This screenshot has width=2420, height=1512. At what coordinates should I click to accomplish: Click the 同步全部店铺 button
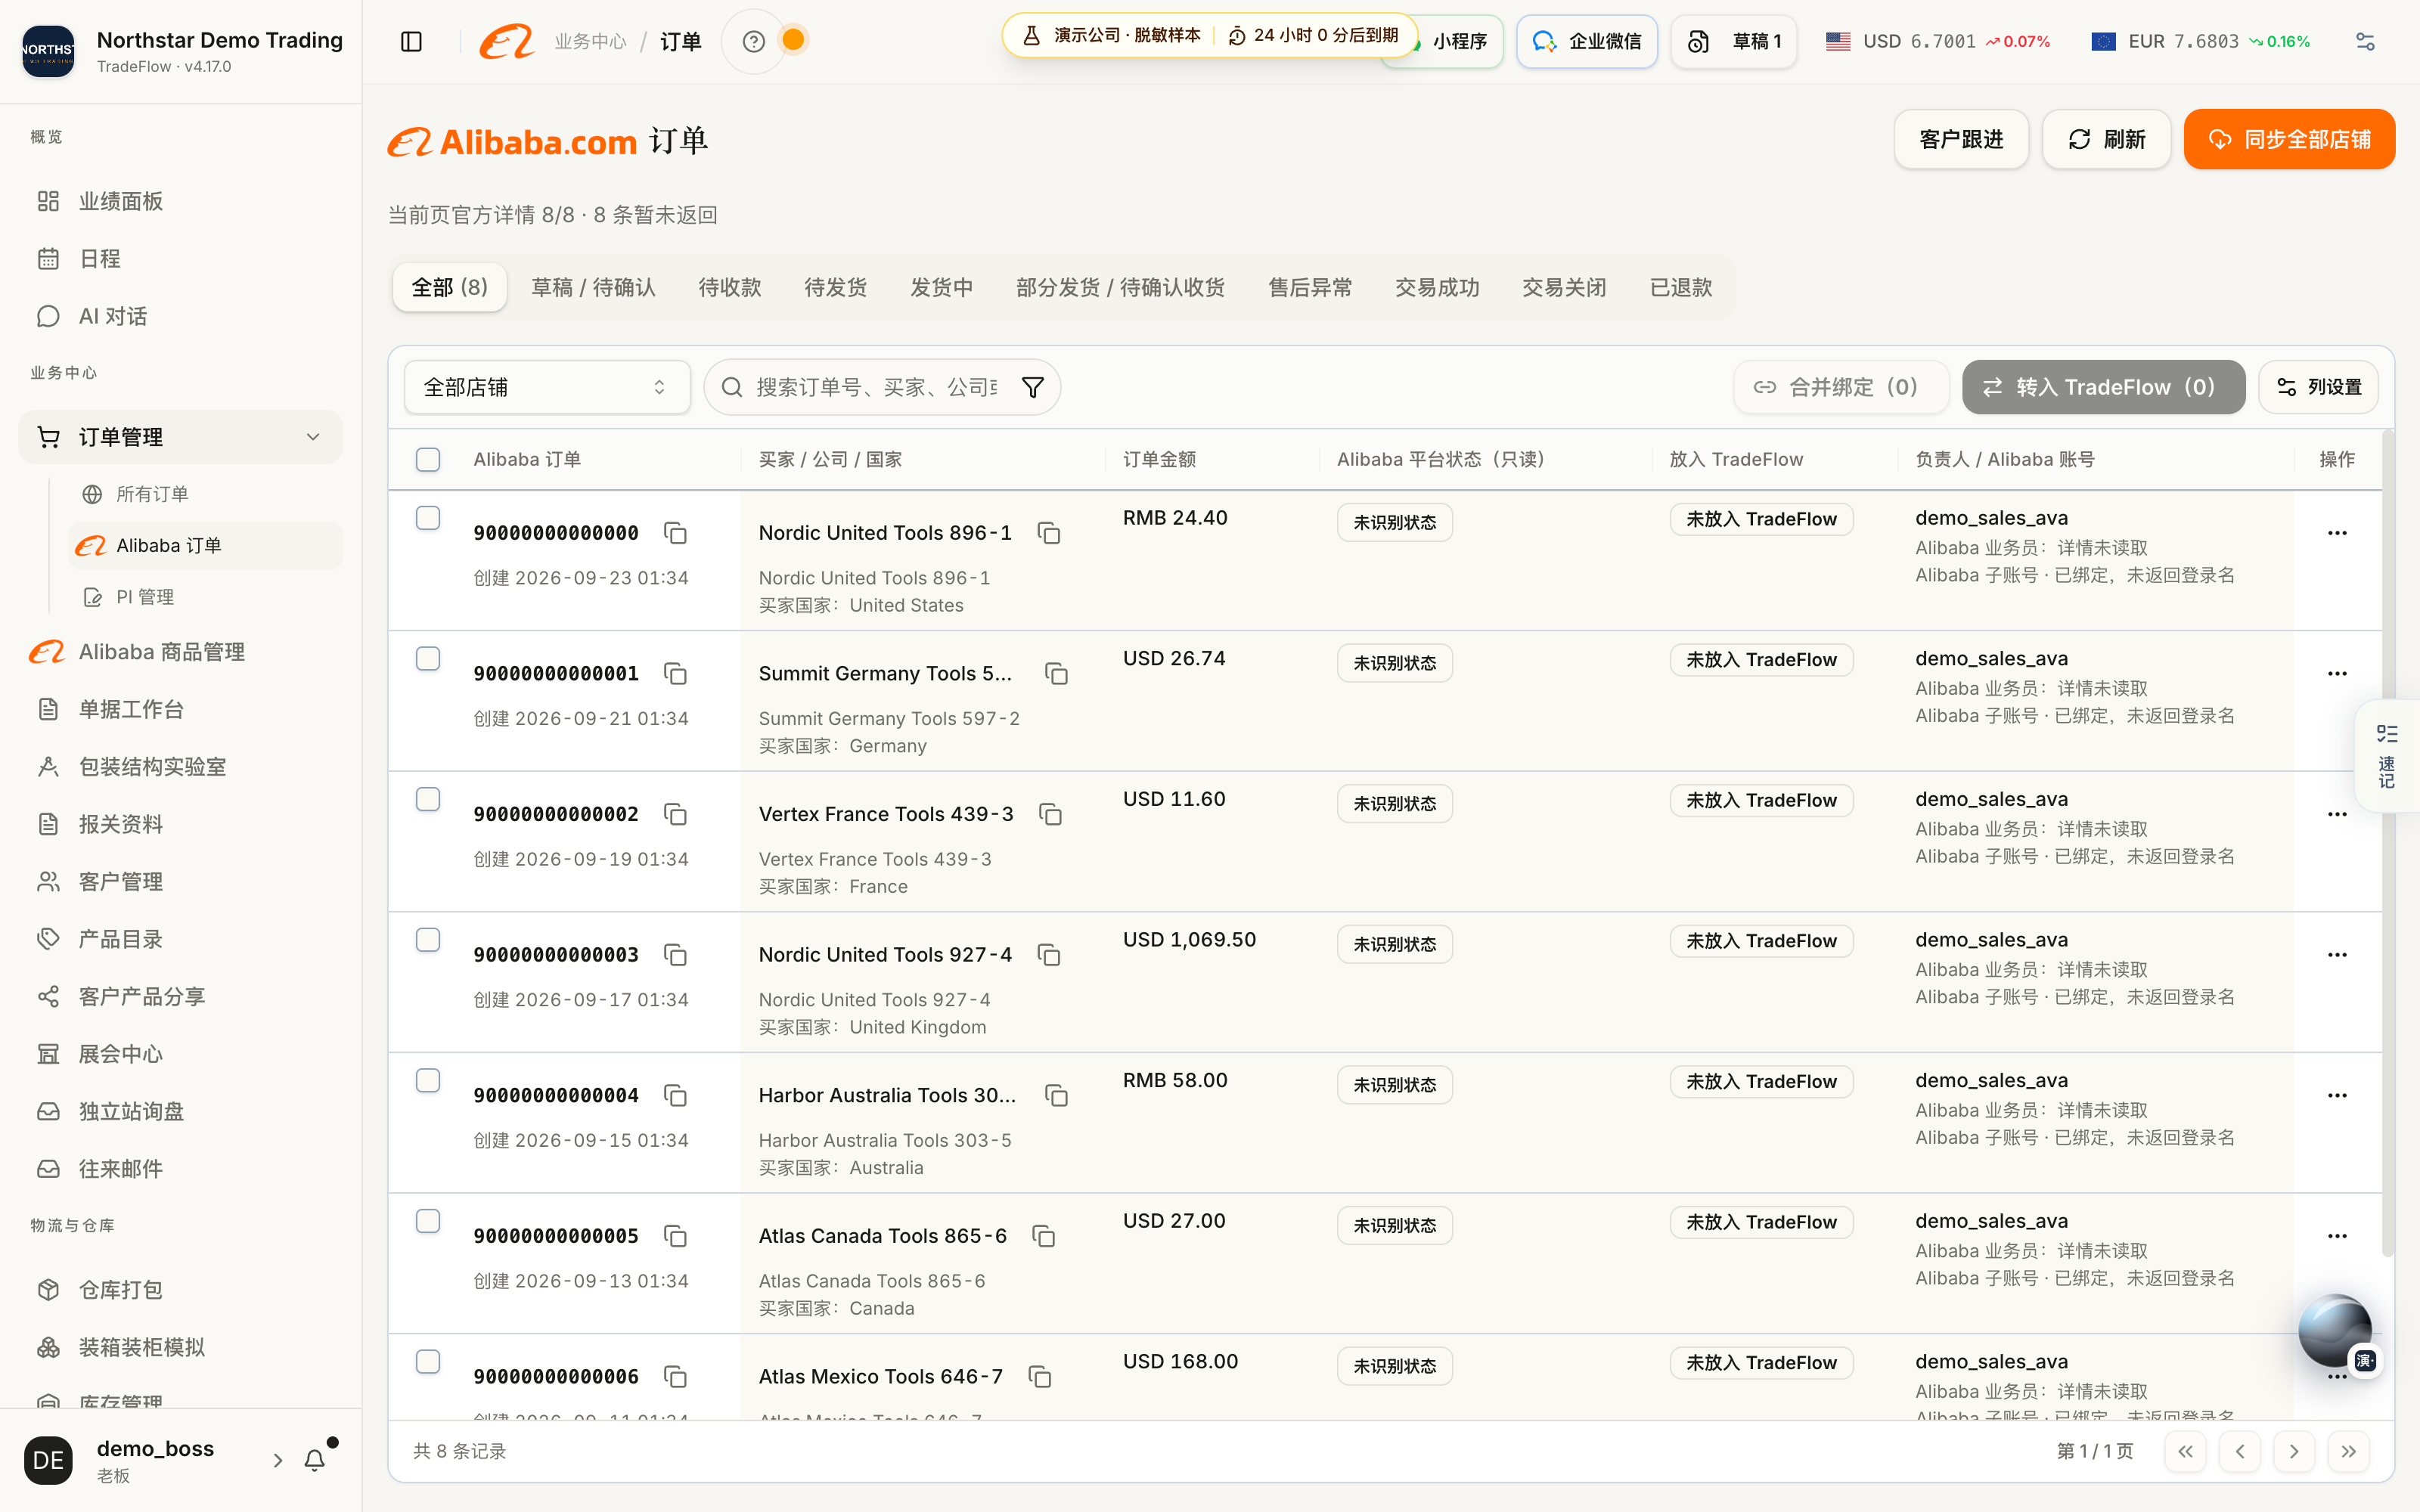point(2289,139)
